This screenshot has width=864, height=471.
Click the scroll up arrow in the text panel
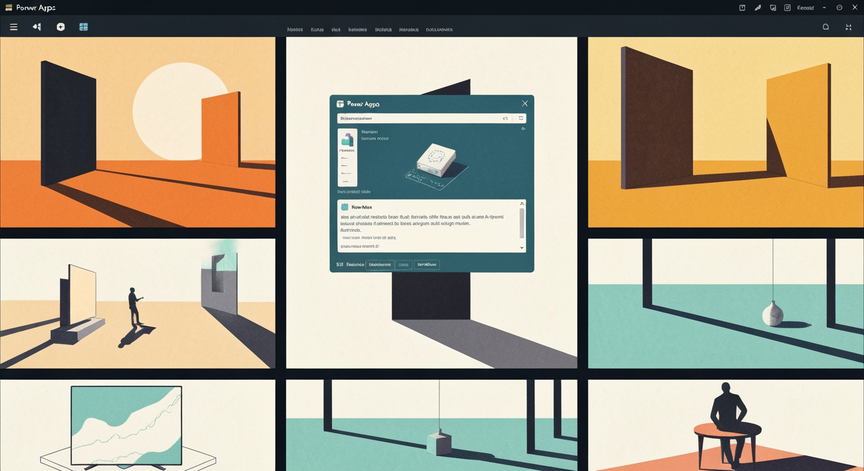coord(522,204)
